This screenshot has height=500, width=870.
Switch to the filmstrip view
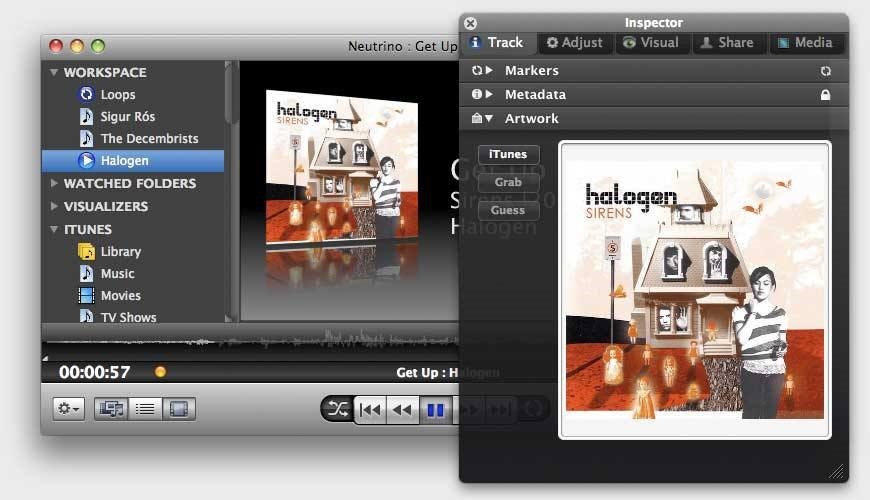coord(179,409)
